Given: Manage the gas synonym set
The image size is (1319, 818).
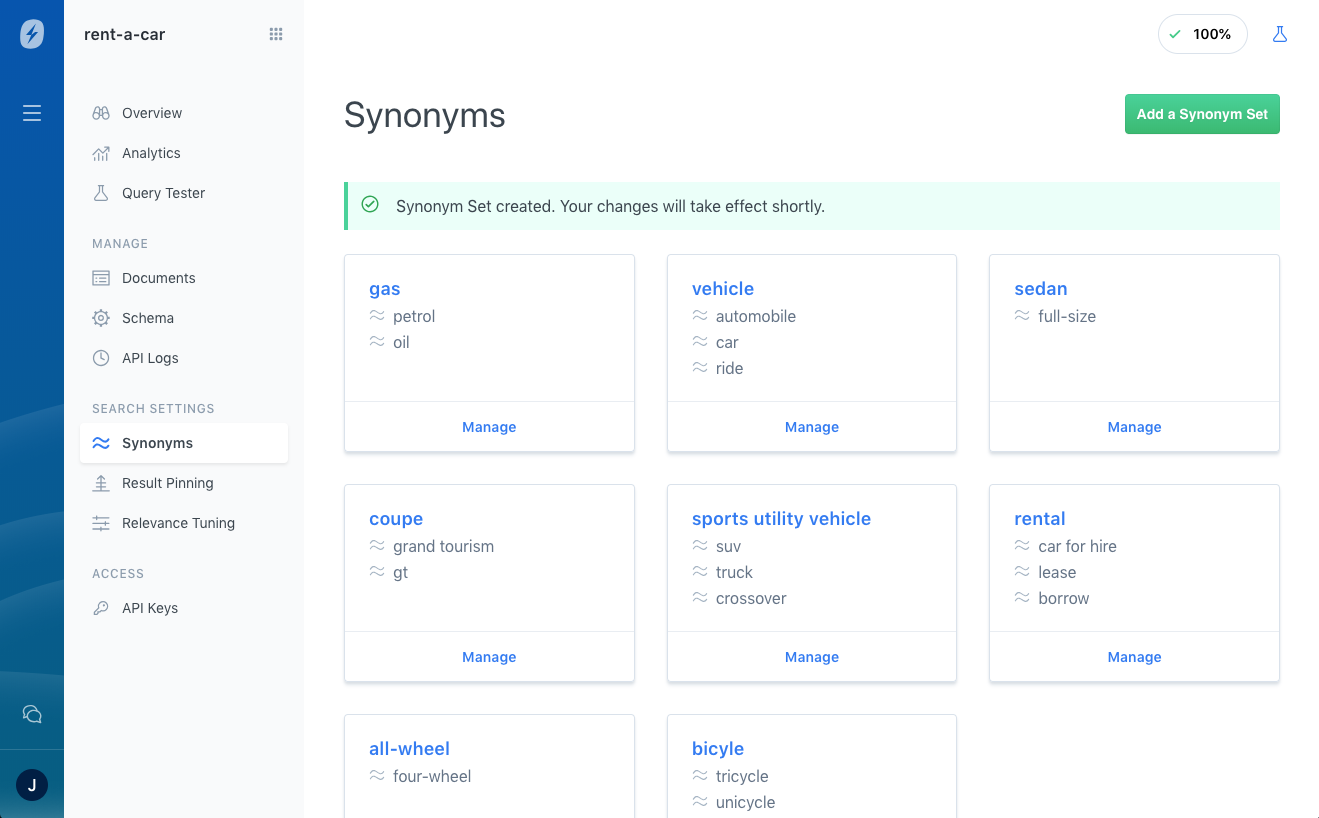Looking at the screenshot, I should click(489, 427).
